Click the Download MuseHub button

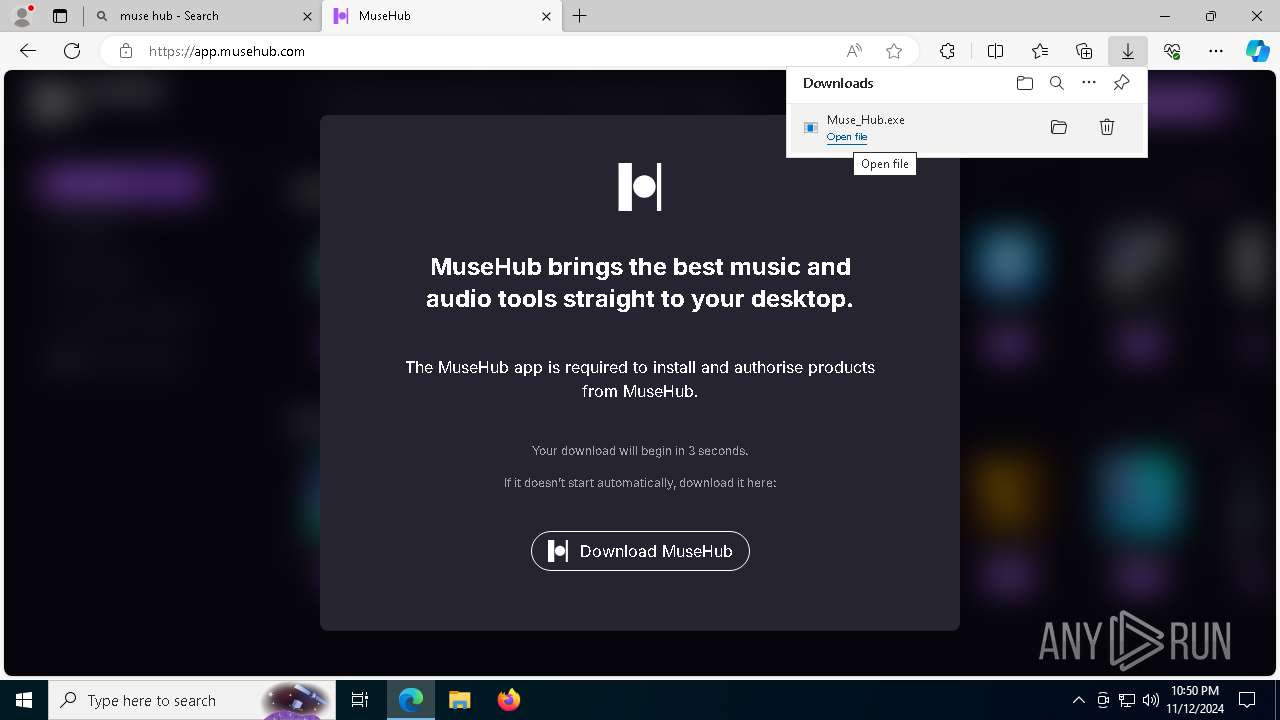point(640,551)
